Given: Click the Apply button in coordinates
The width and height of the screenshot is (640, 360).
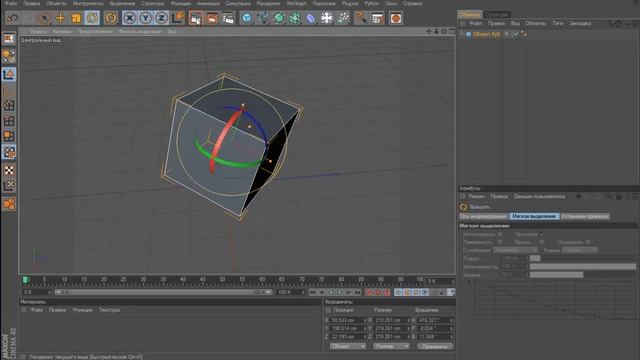Looking at the screenshot, I should (x=435, y=346).
